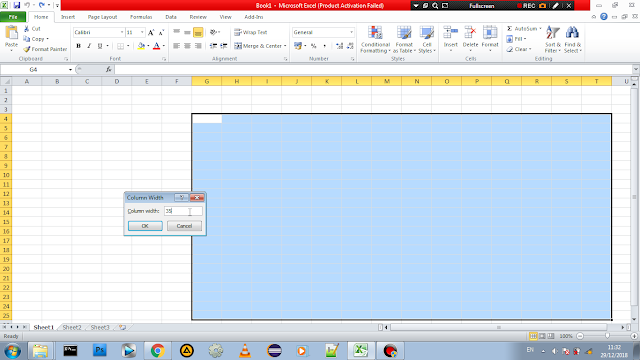Click OK in Column Width dialog
The image size is (640, 360).
[x=145, y=226]
